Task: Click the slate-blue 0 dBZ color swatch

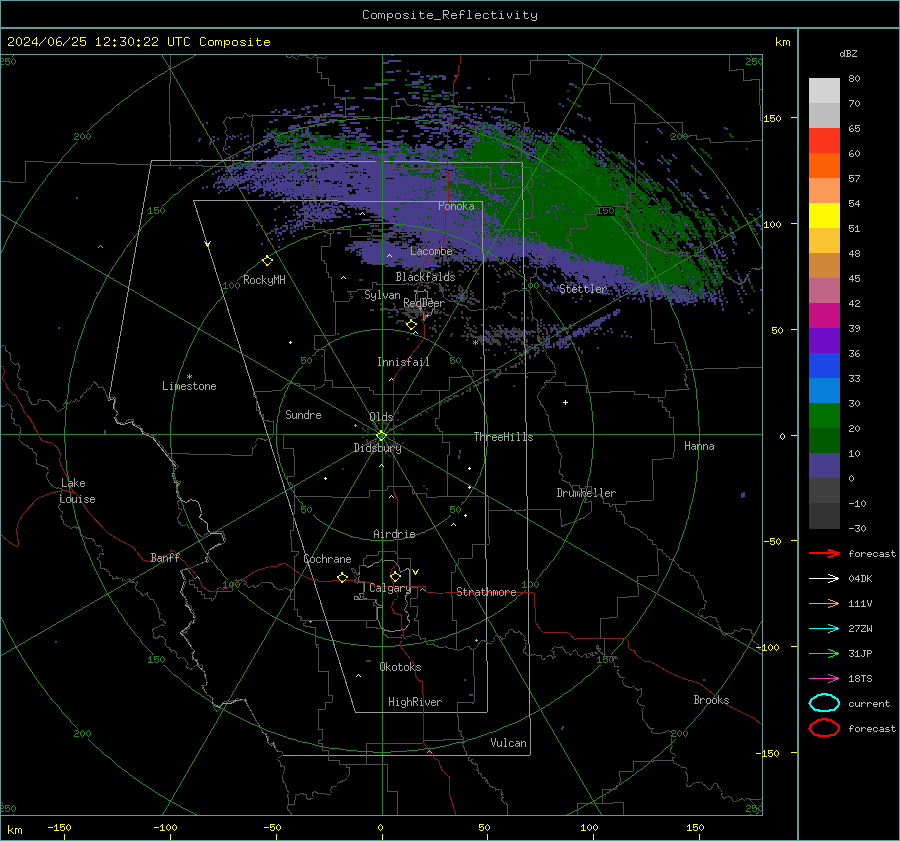Action: (x=824, y=466)
